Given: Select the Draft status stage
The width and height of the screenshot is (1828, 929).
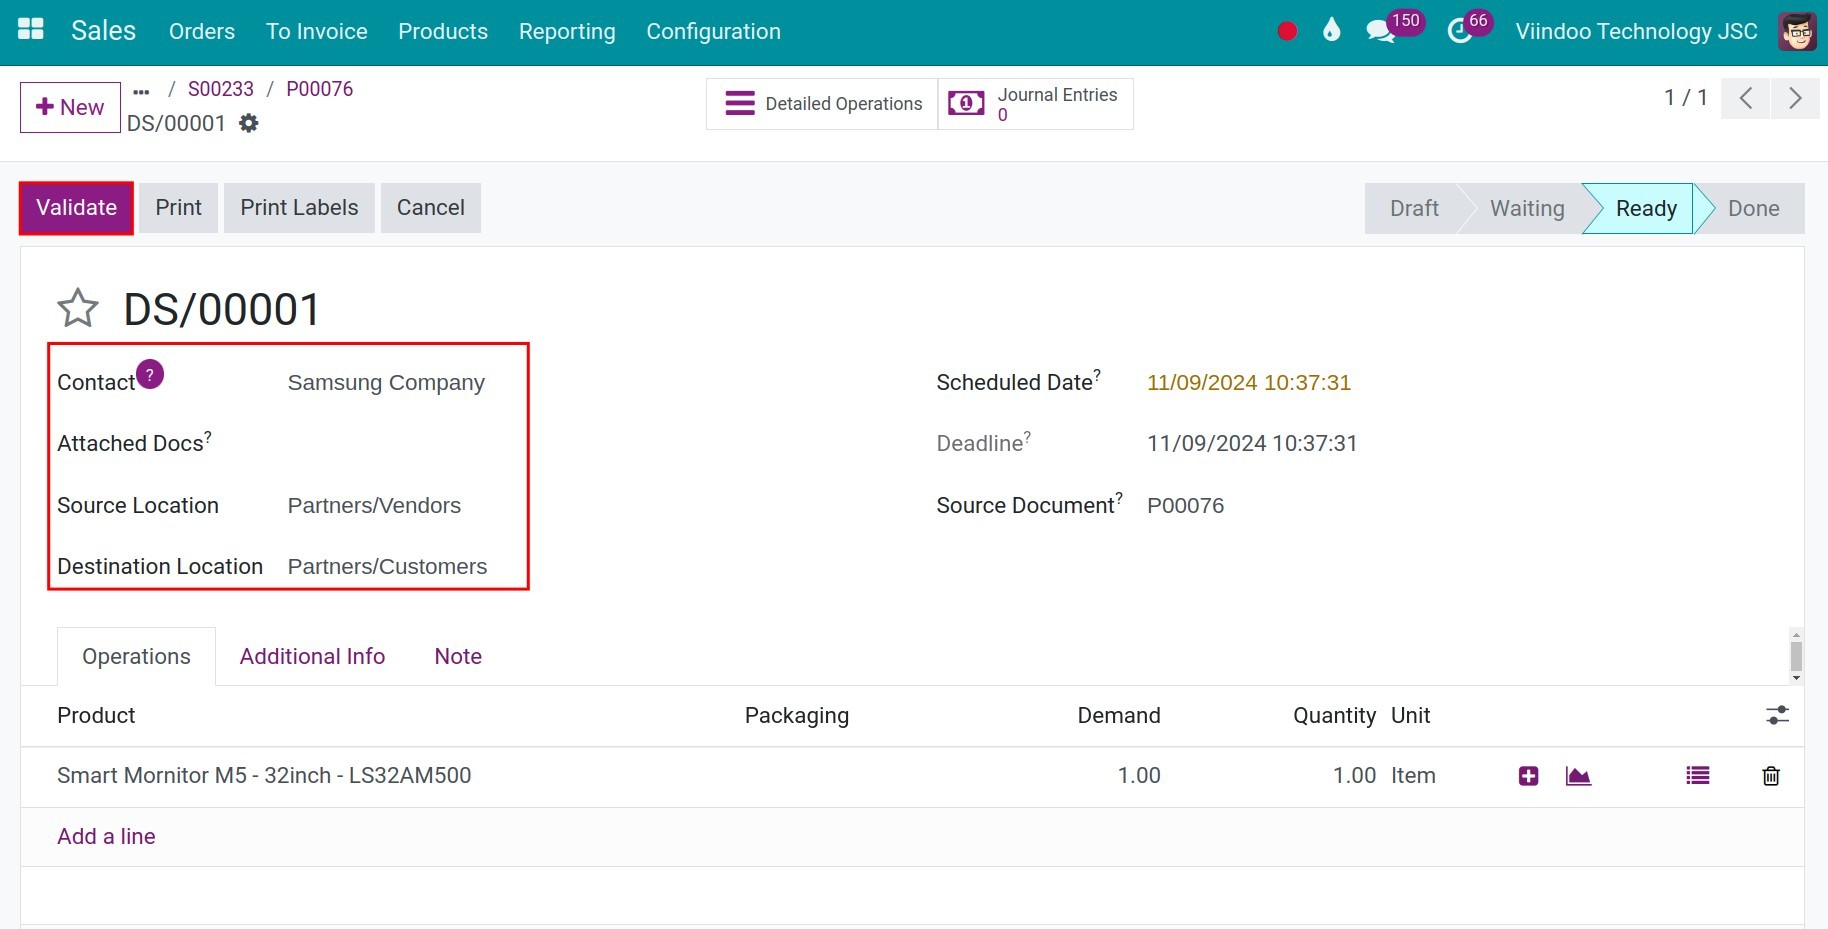Looking at the screenshot, I should [1414, 208].
